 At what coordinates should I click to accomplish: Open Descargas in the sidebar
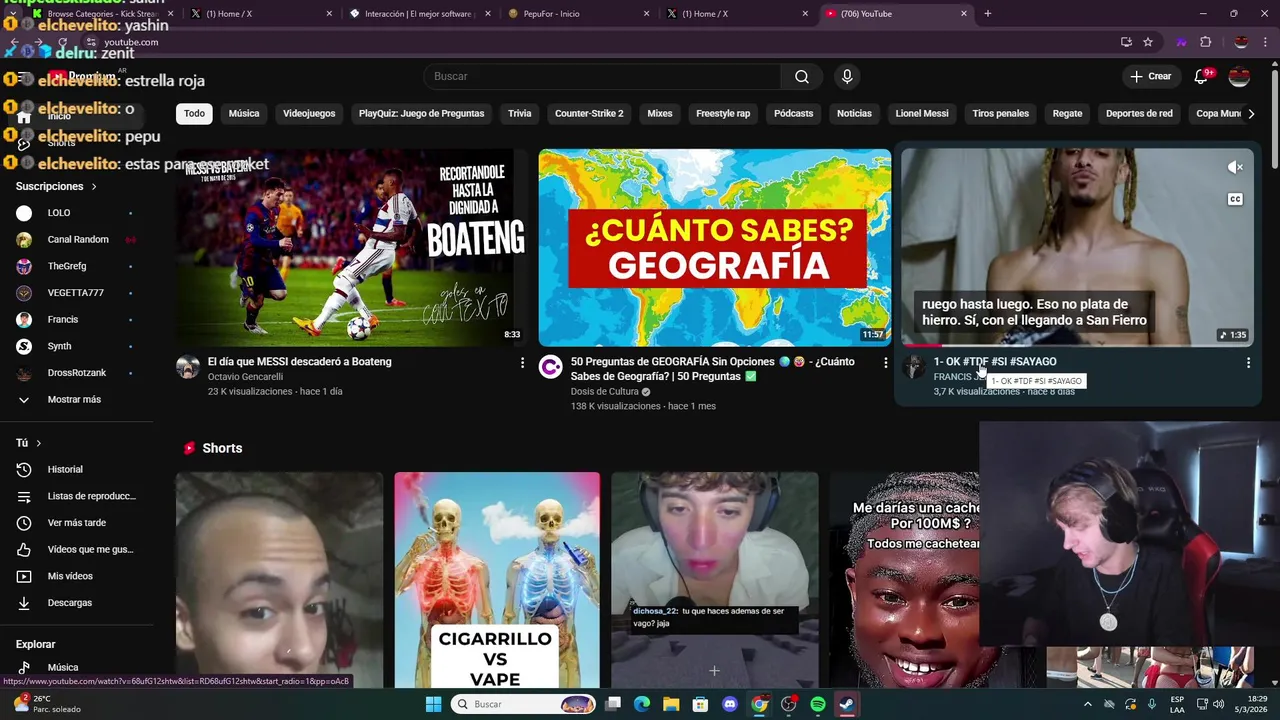pyautogui.click(x=77, y=603)
